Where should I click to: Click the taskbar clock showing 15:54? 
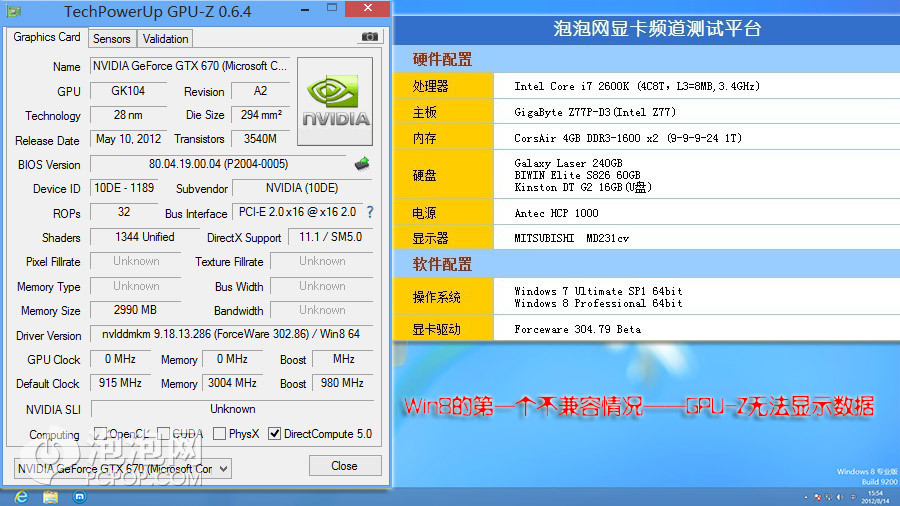click(874, 496)
